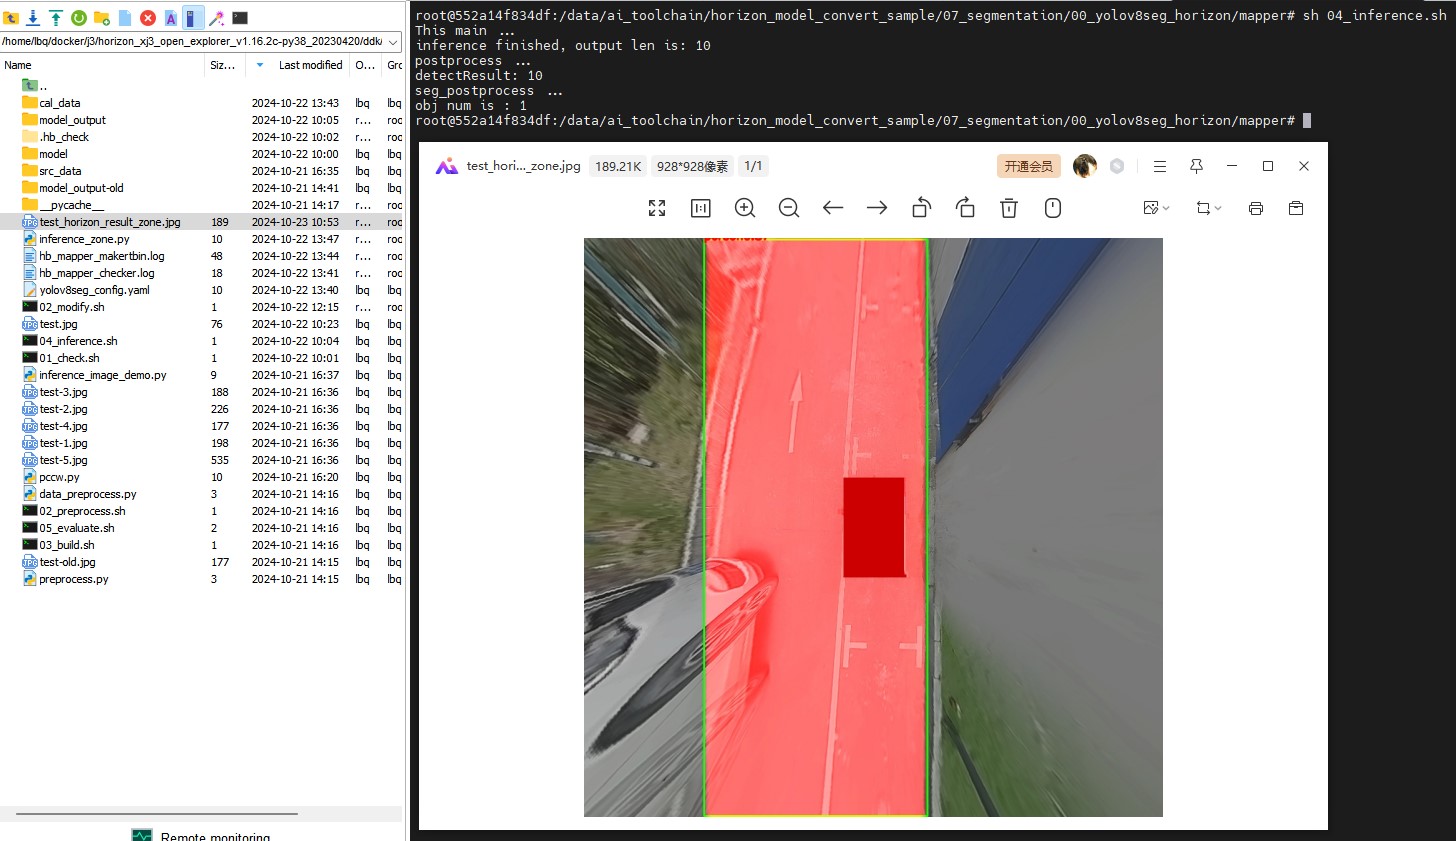The width and height of the screenshot is (1456, 841).
Task: Open terminal from file browser toolbar
Action: [240, 18]
